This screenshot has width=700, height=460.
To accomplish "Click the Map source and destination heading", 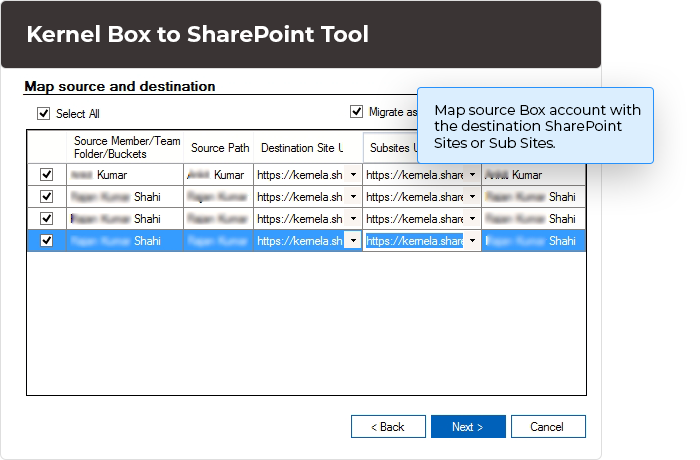I will [120, 86].
